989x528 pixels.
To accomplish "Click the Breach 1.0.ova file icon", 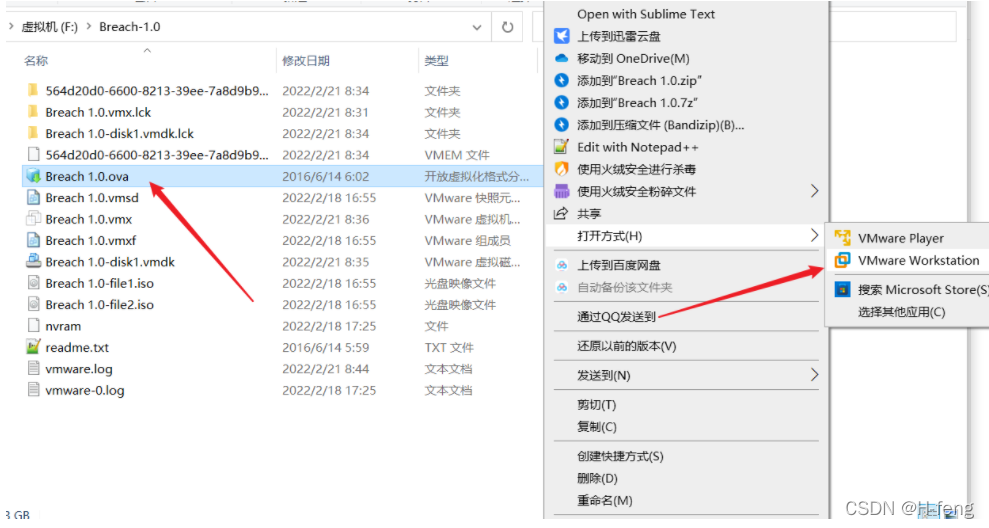I will click(33, 176).
